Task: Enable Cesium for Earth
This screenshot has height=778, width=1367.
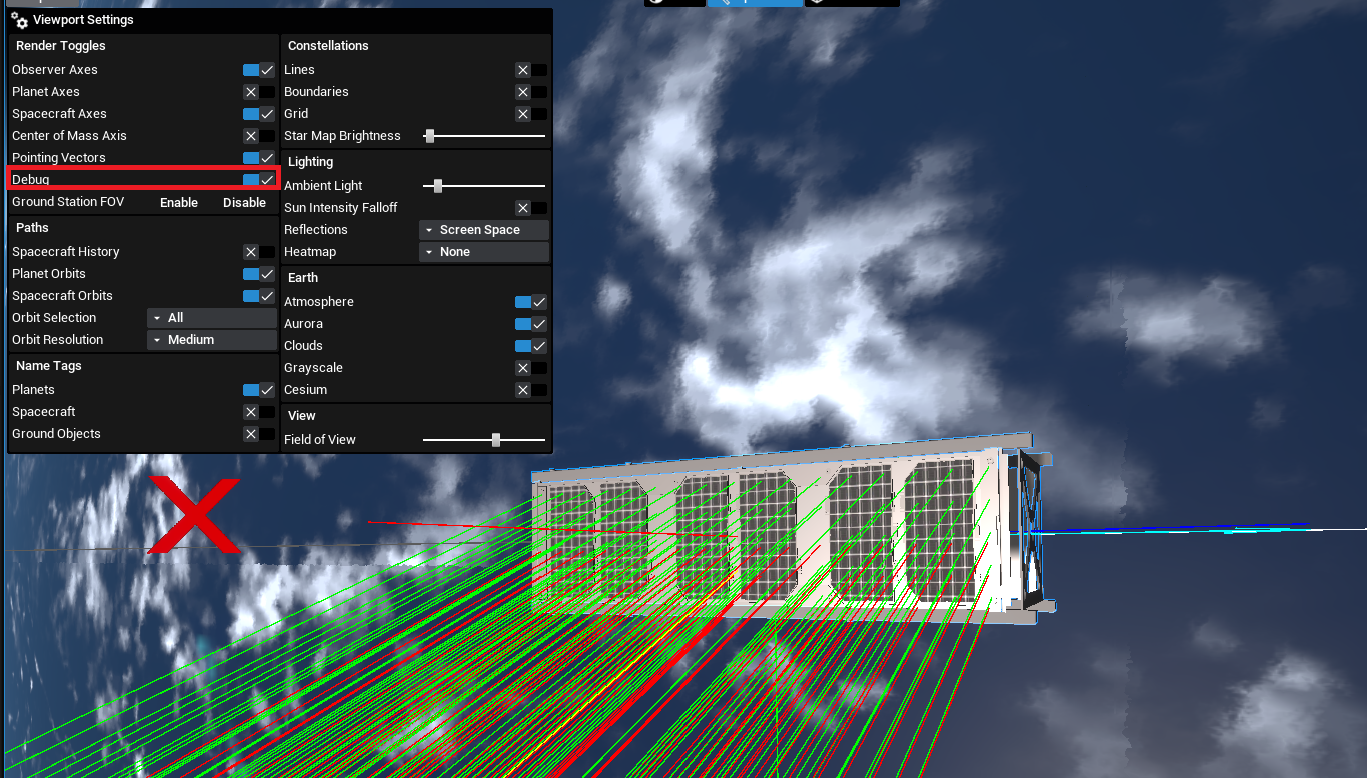Action: click(x=530, y=390)
